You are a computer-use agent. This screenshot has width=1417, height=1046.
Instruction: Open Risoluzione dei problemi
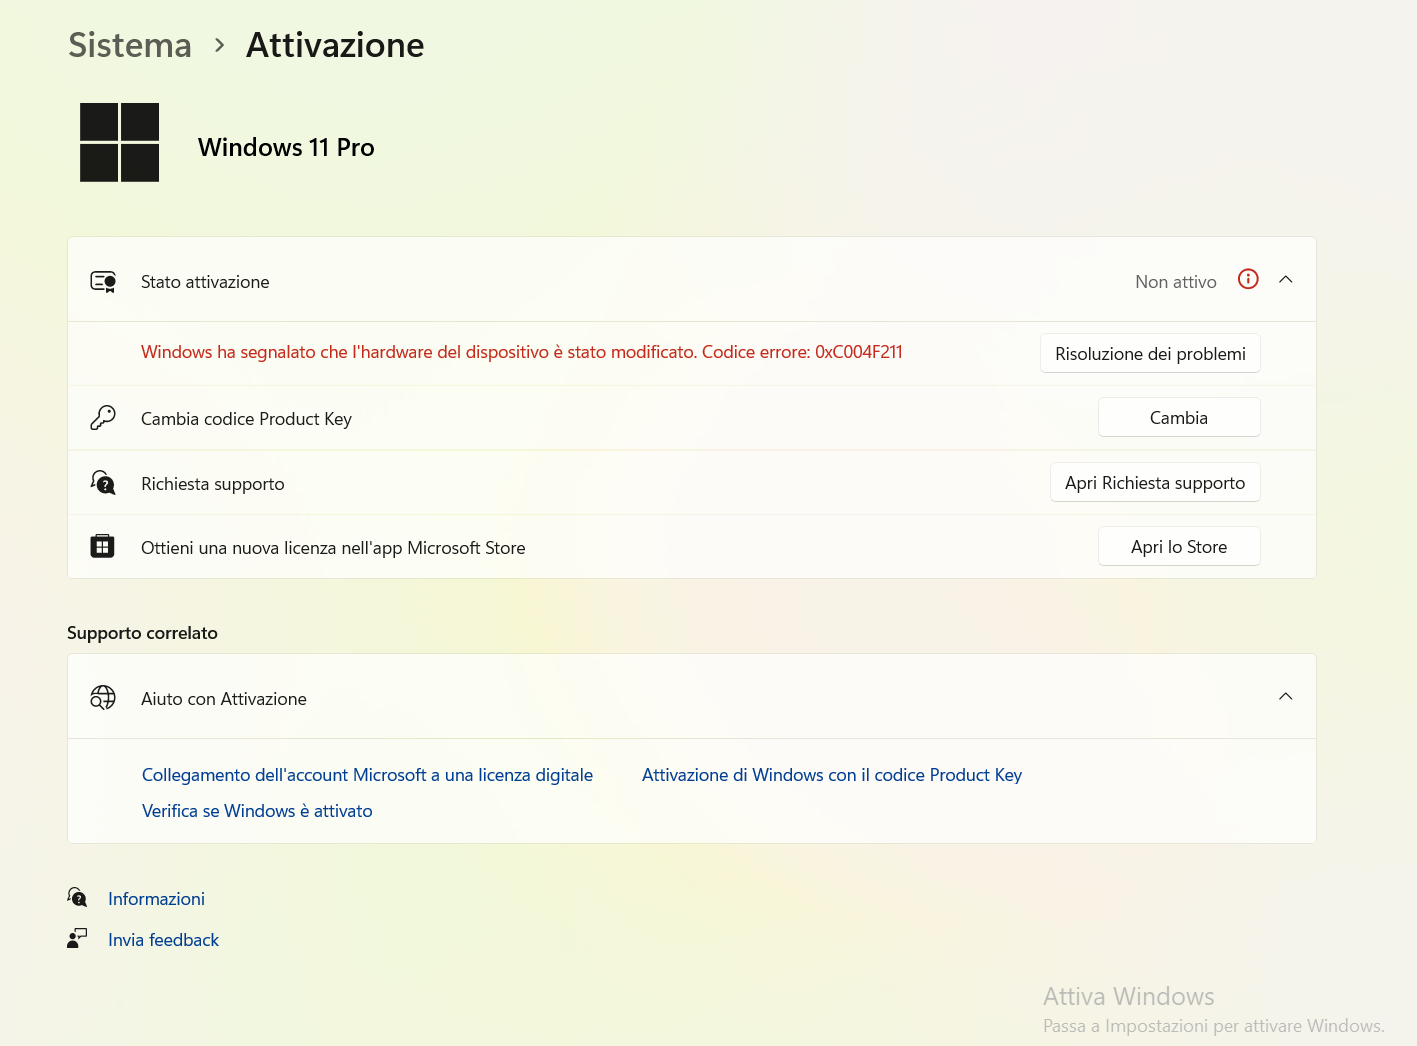(1150, 354)
